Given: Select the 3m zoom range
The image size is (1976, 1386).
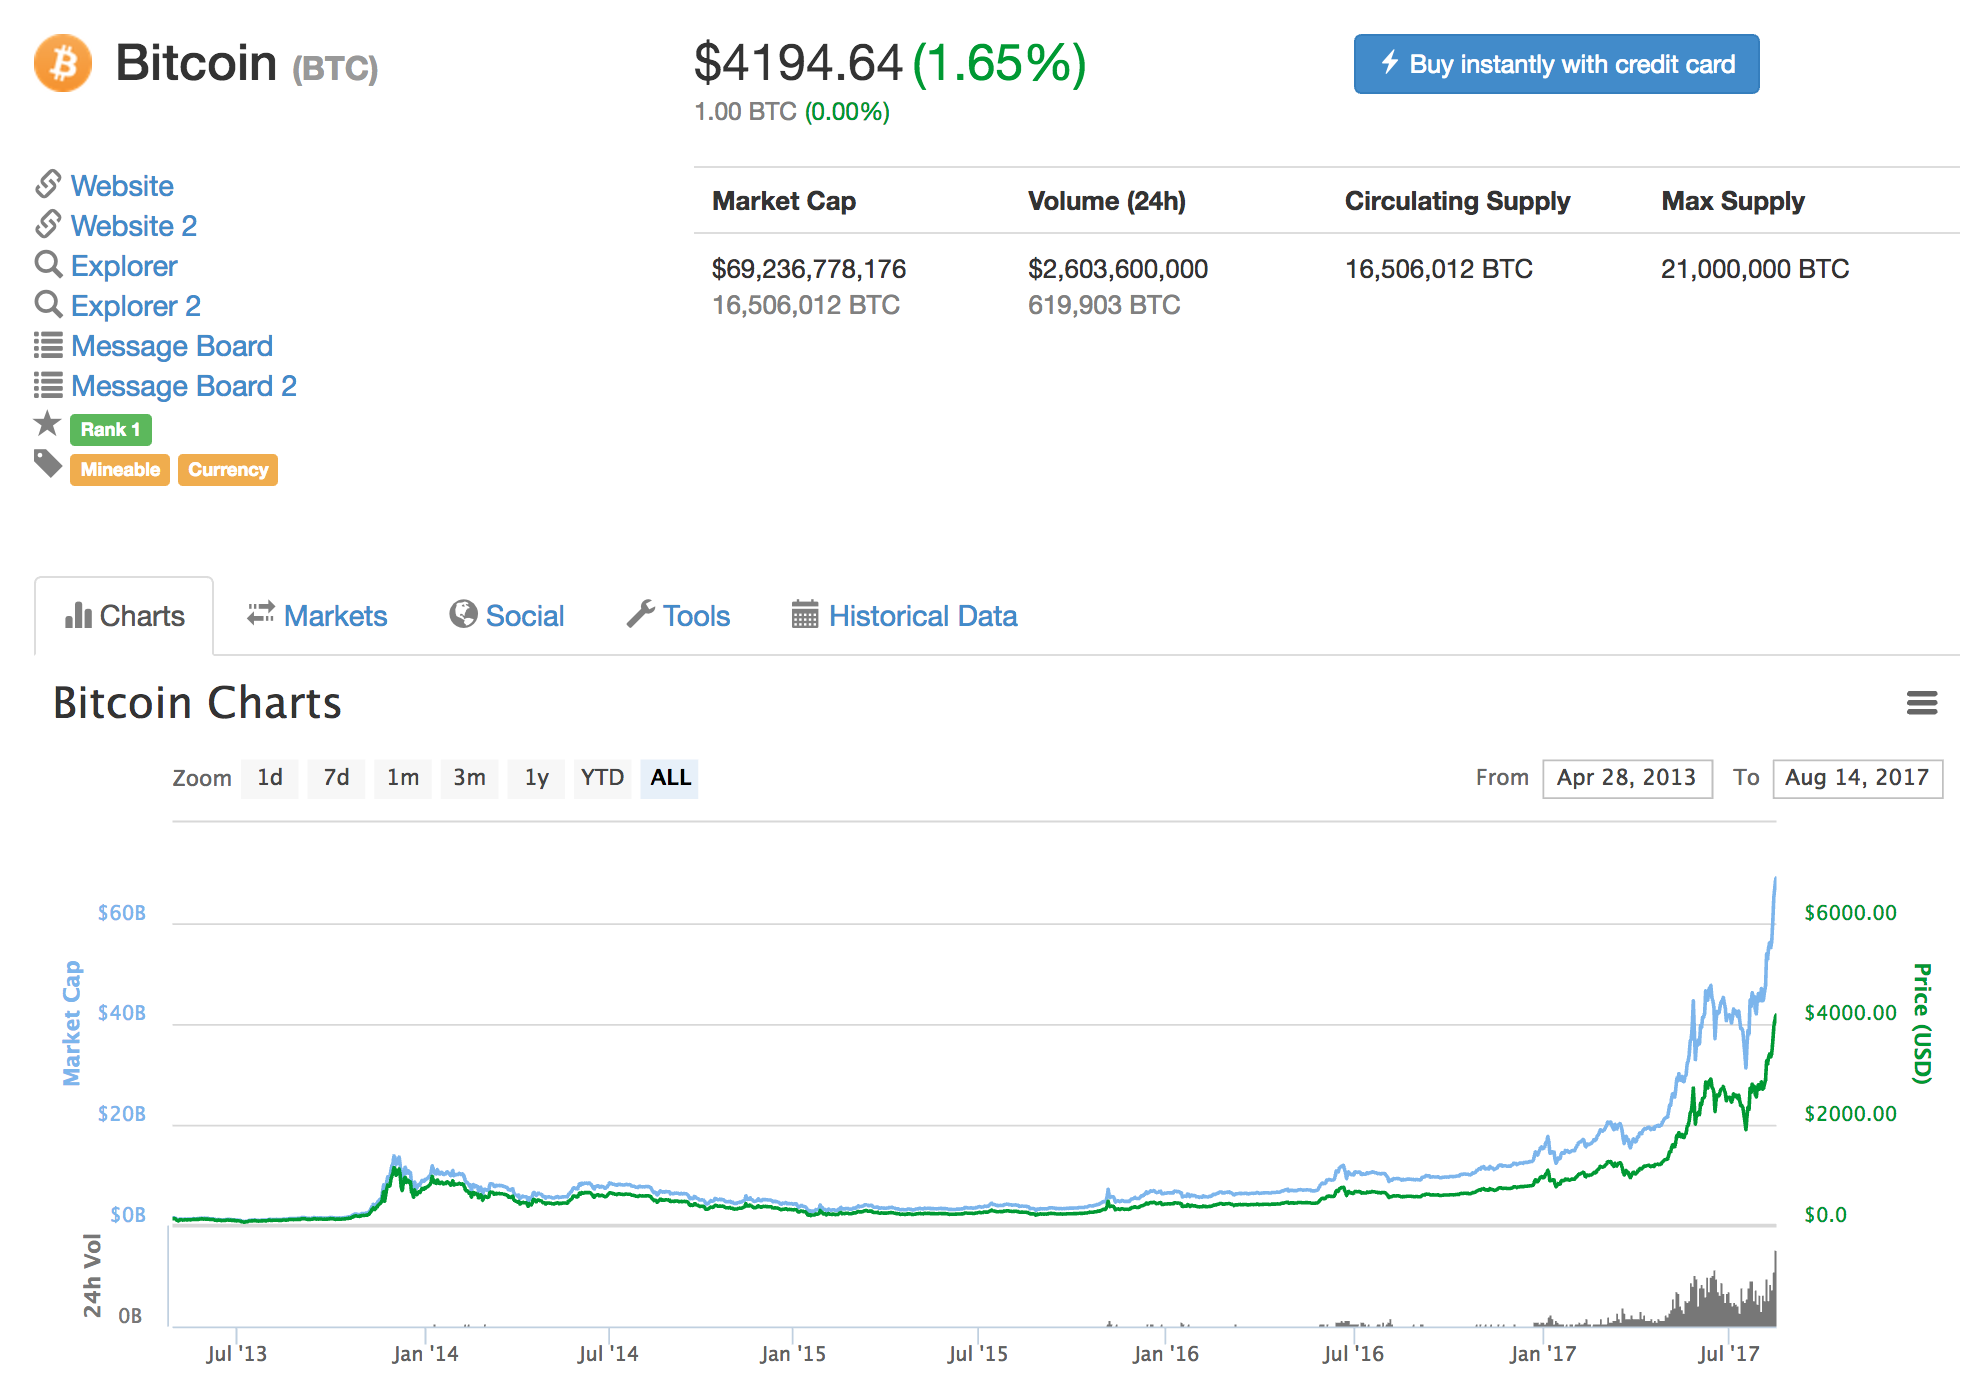Looking at the screenshot, I should point(469,778).
